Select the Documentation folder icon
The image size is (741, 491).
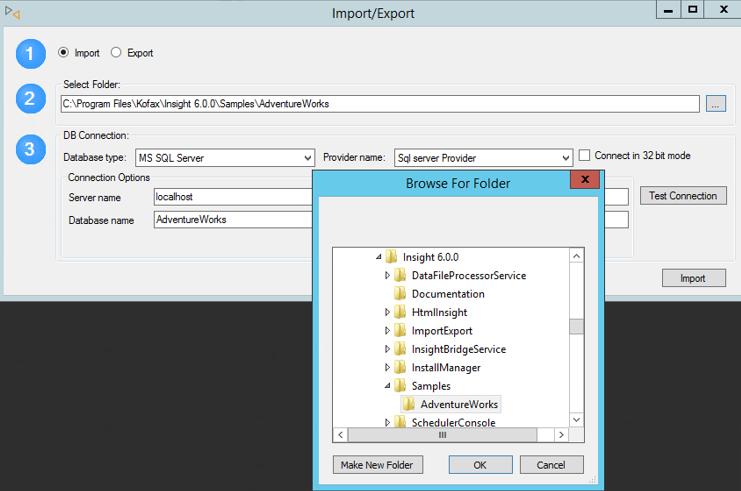[400, 293]
